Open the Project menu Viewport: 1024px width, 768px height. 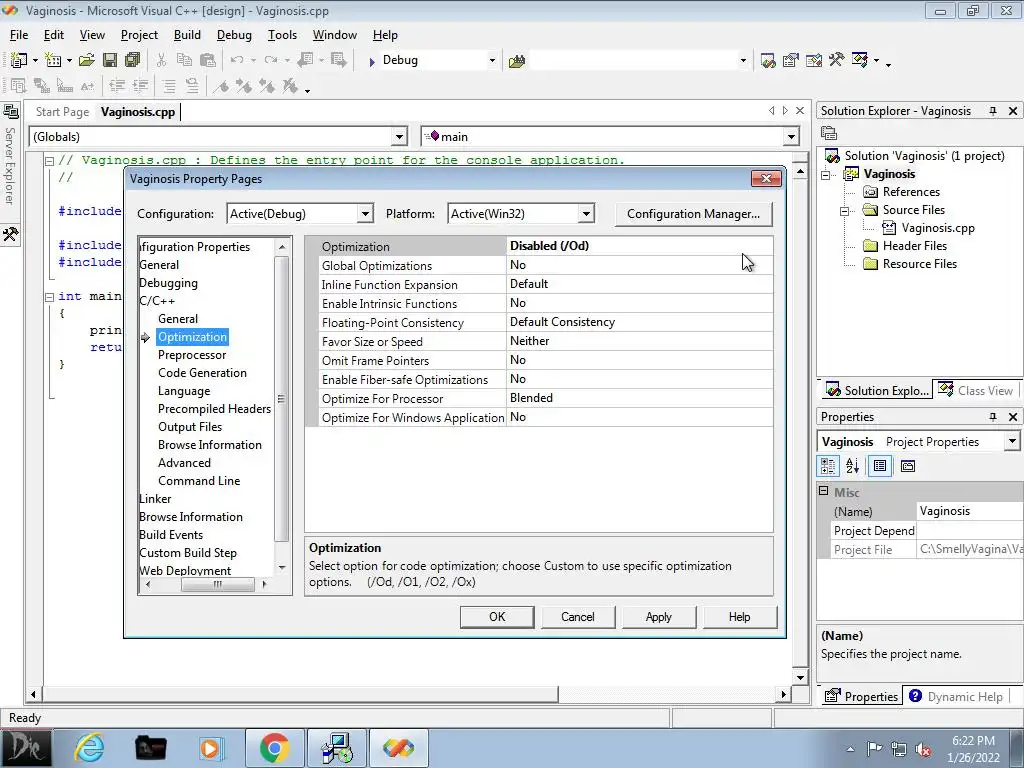139,35
